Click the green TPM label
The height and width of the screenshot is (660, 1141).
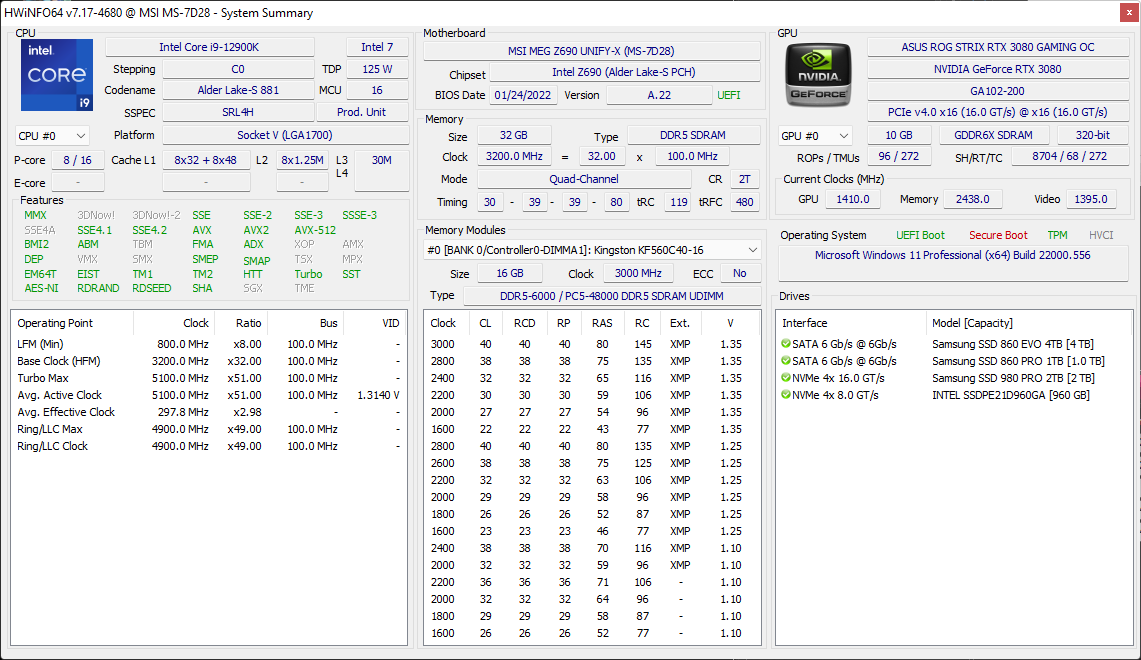[1057, 235]
